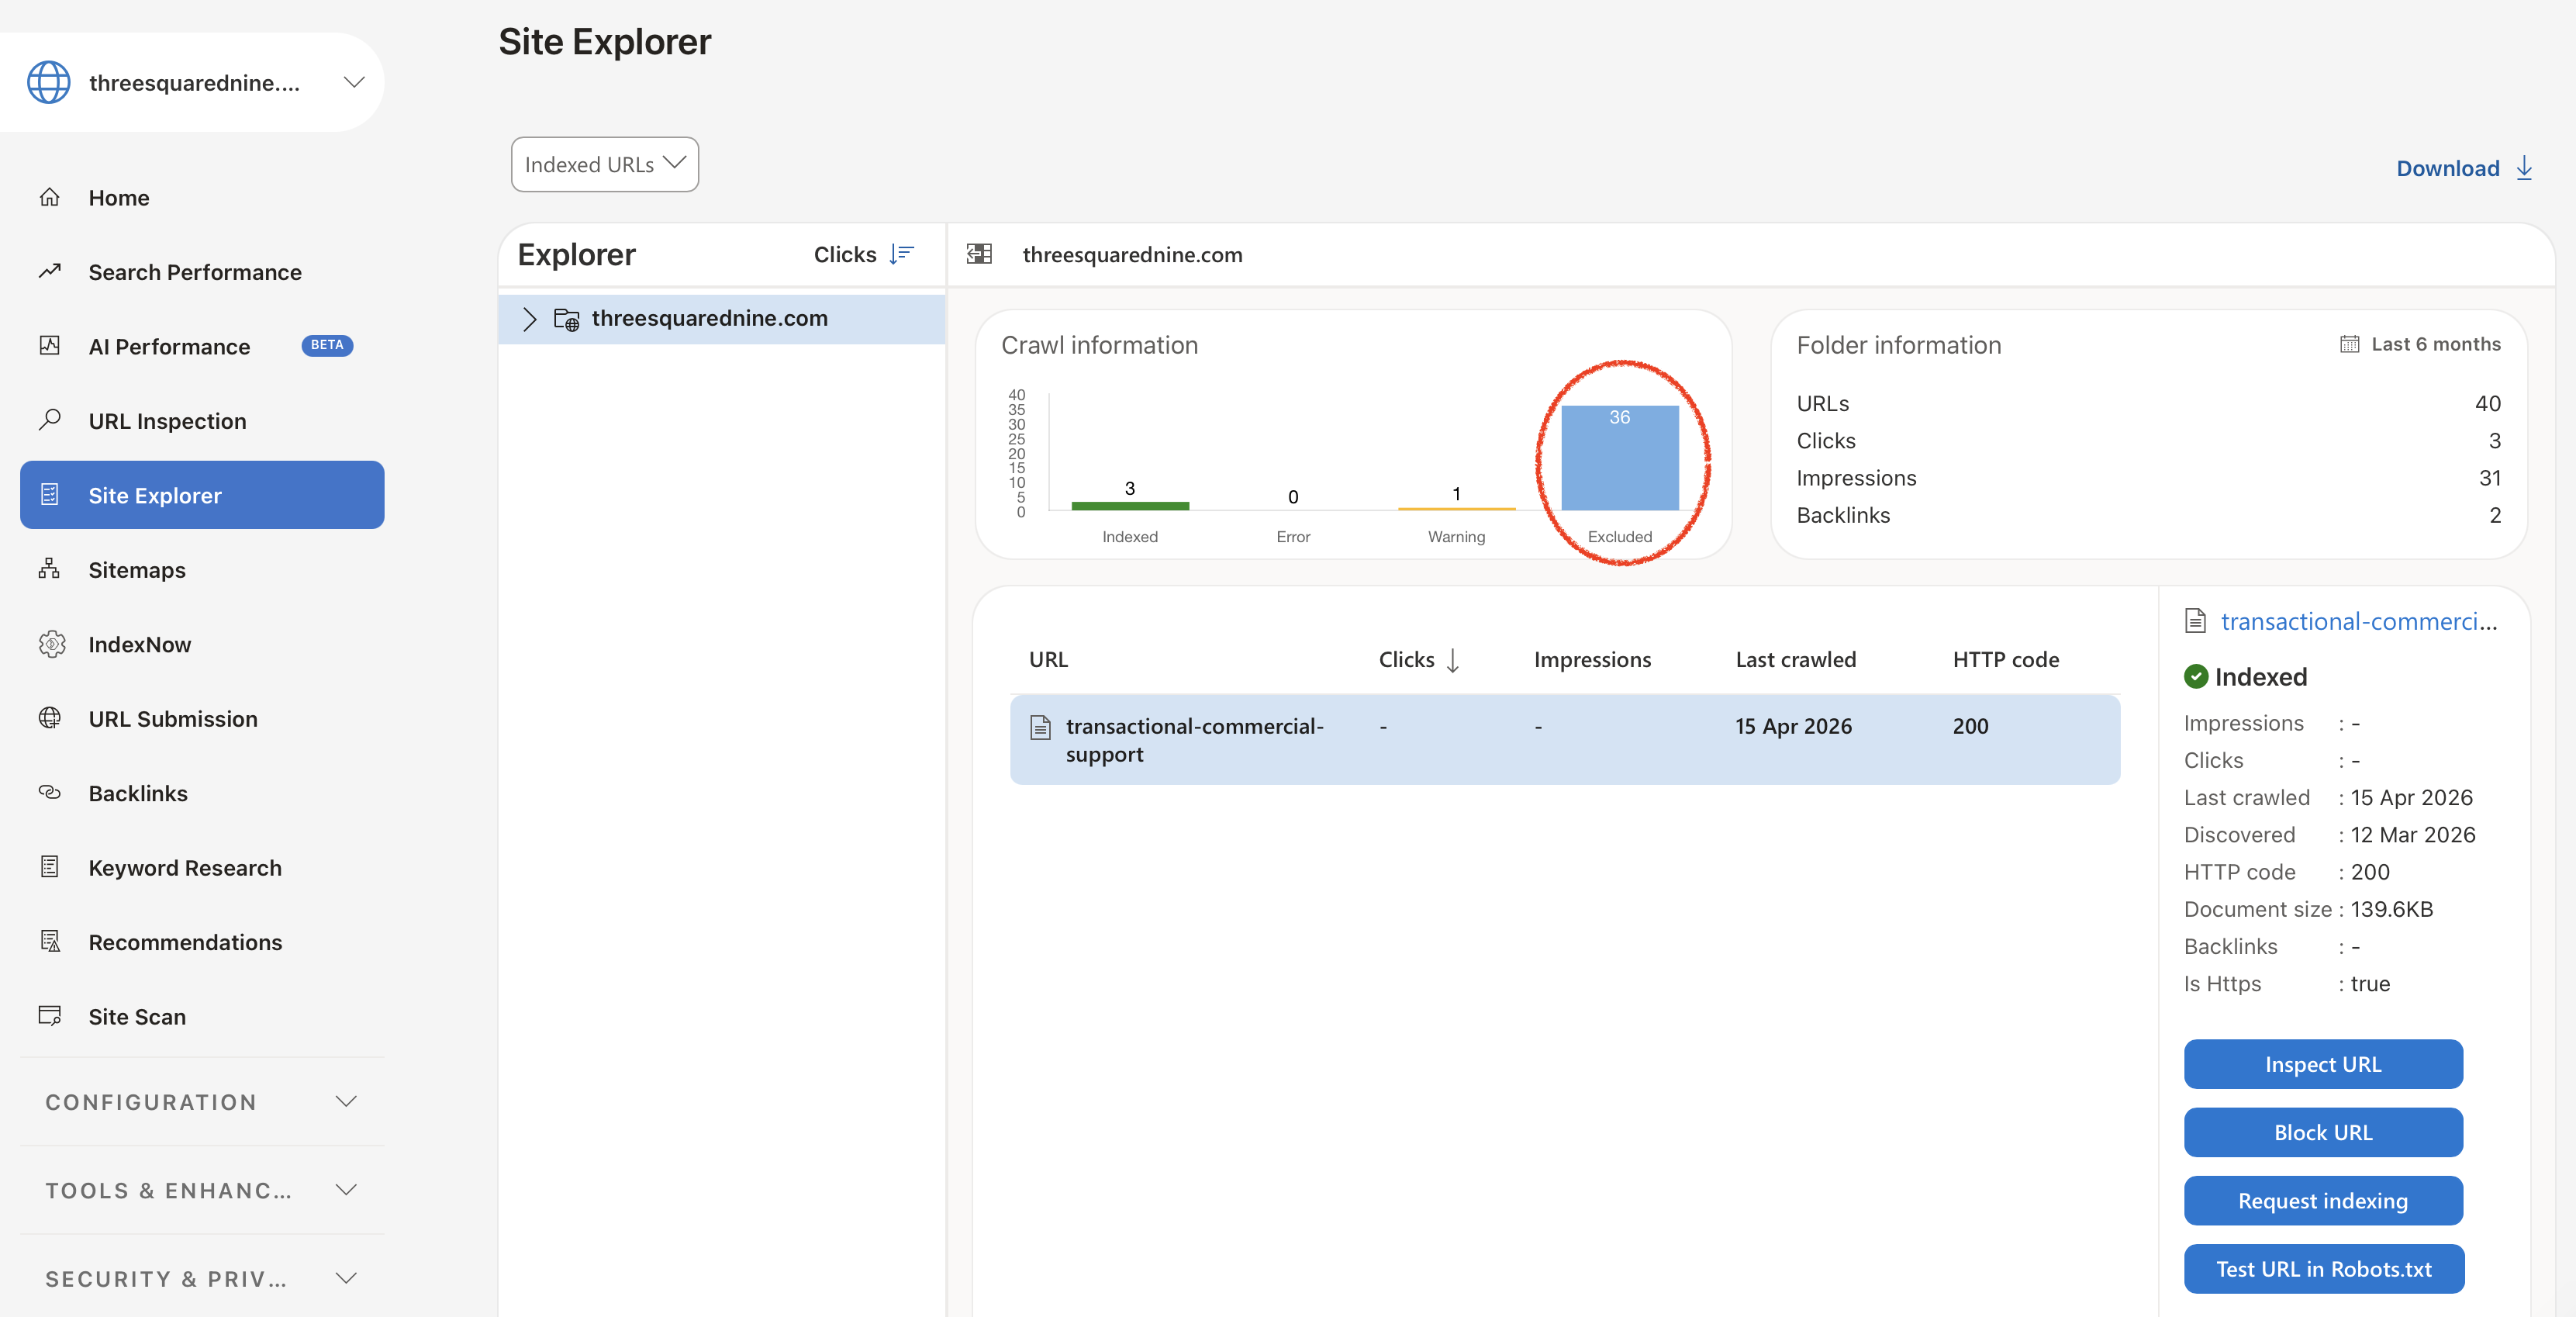Click Last 6 months text
Screen dimensions: 2576x1317
pyautogui.click(x=2436, y=344)
